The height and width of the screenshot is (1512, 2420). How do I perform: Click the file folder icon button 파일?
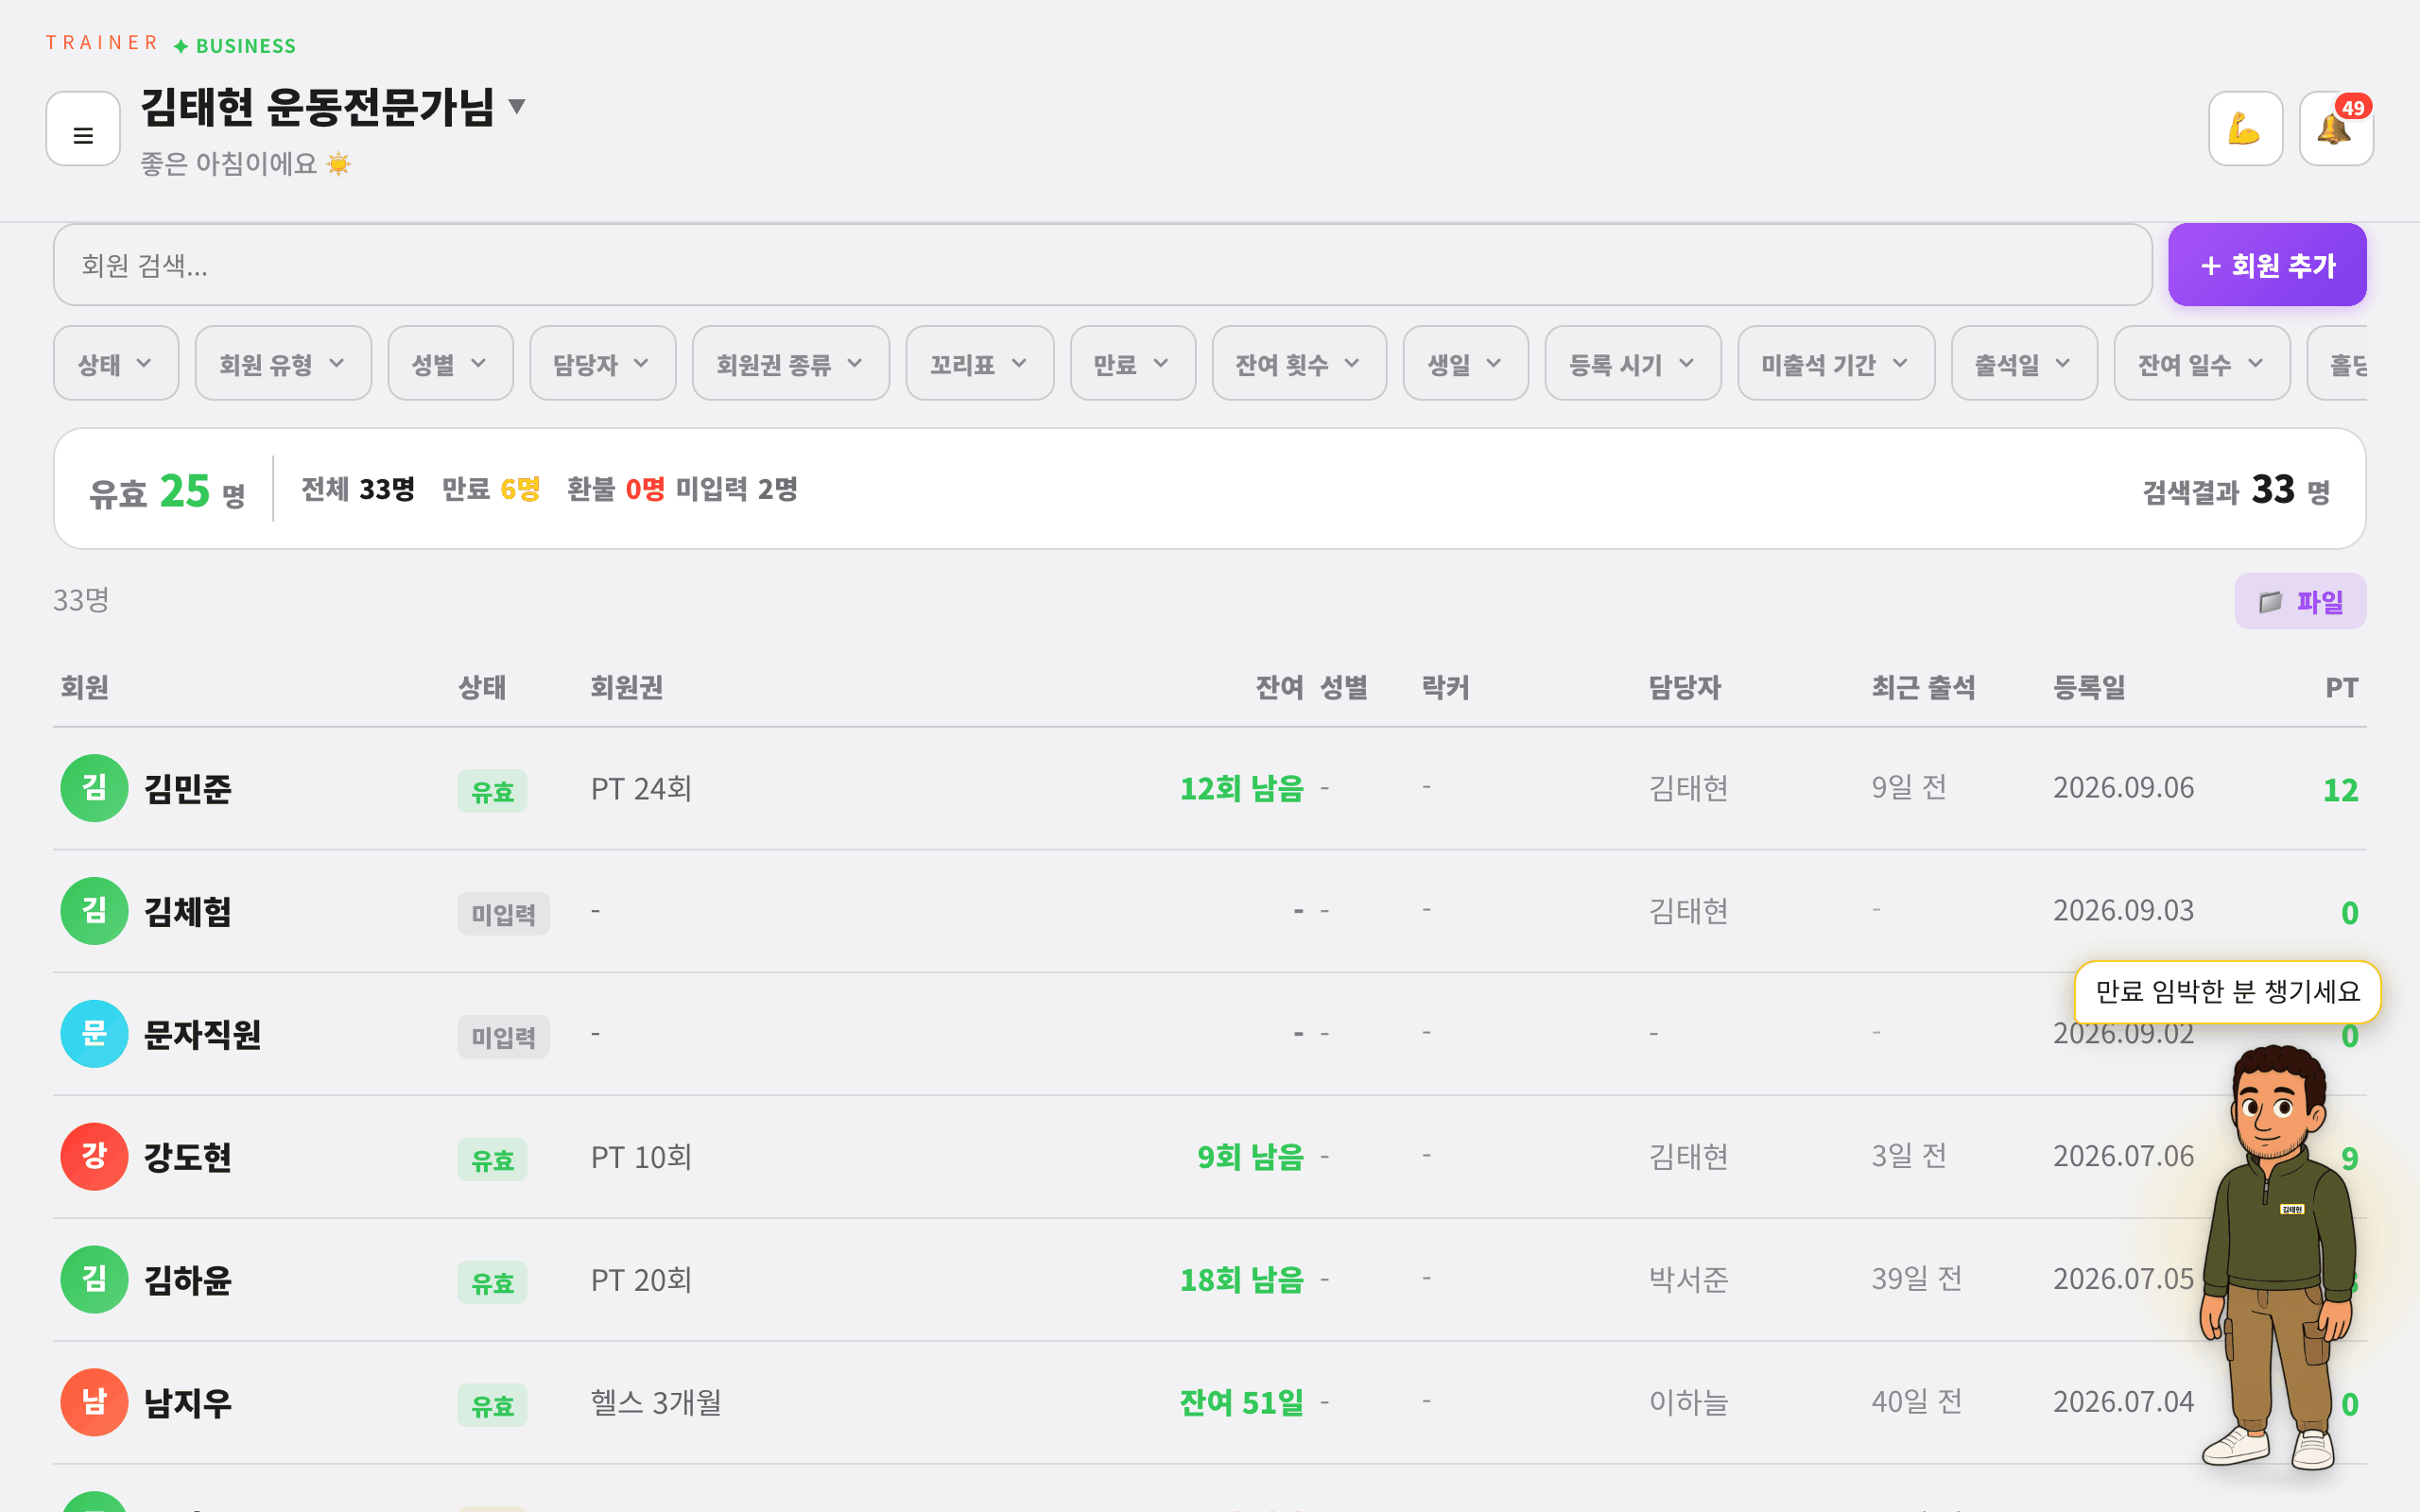click(x=2300, y=601)
